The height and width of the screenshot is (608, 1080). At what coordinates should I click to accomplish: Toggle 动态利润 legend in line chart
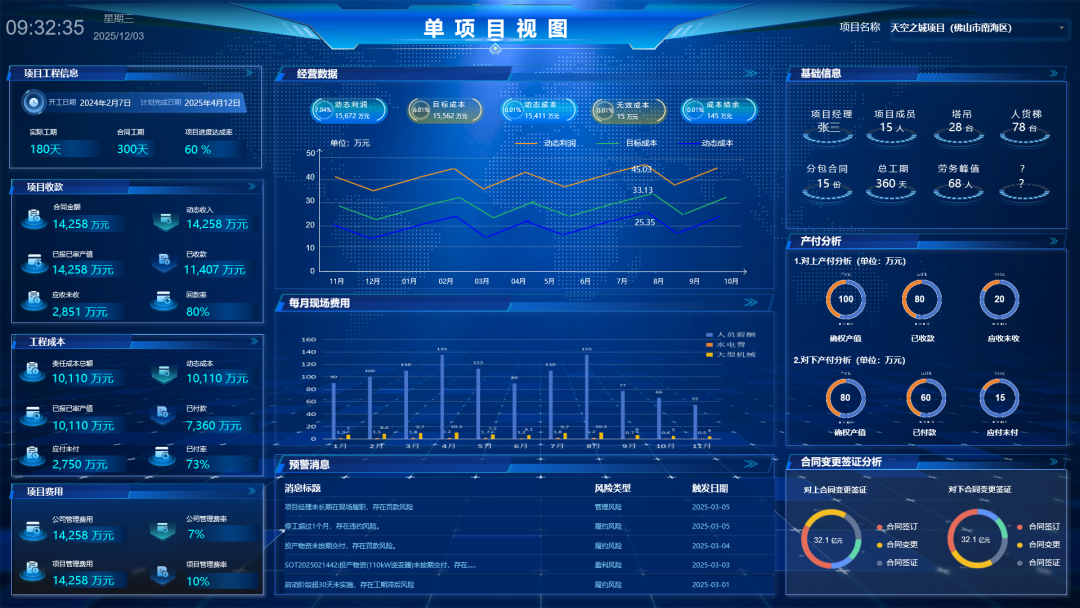click(546, 143)
